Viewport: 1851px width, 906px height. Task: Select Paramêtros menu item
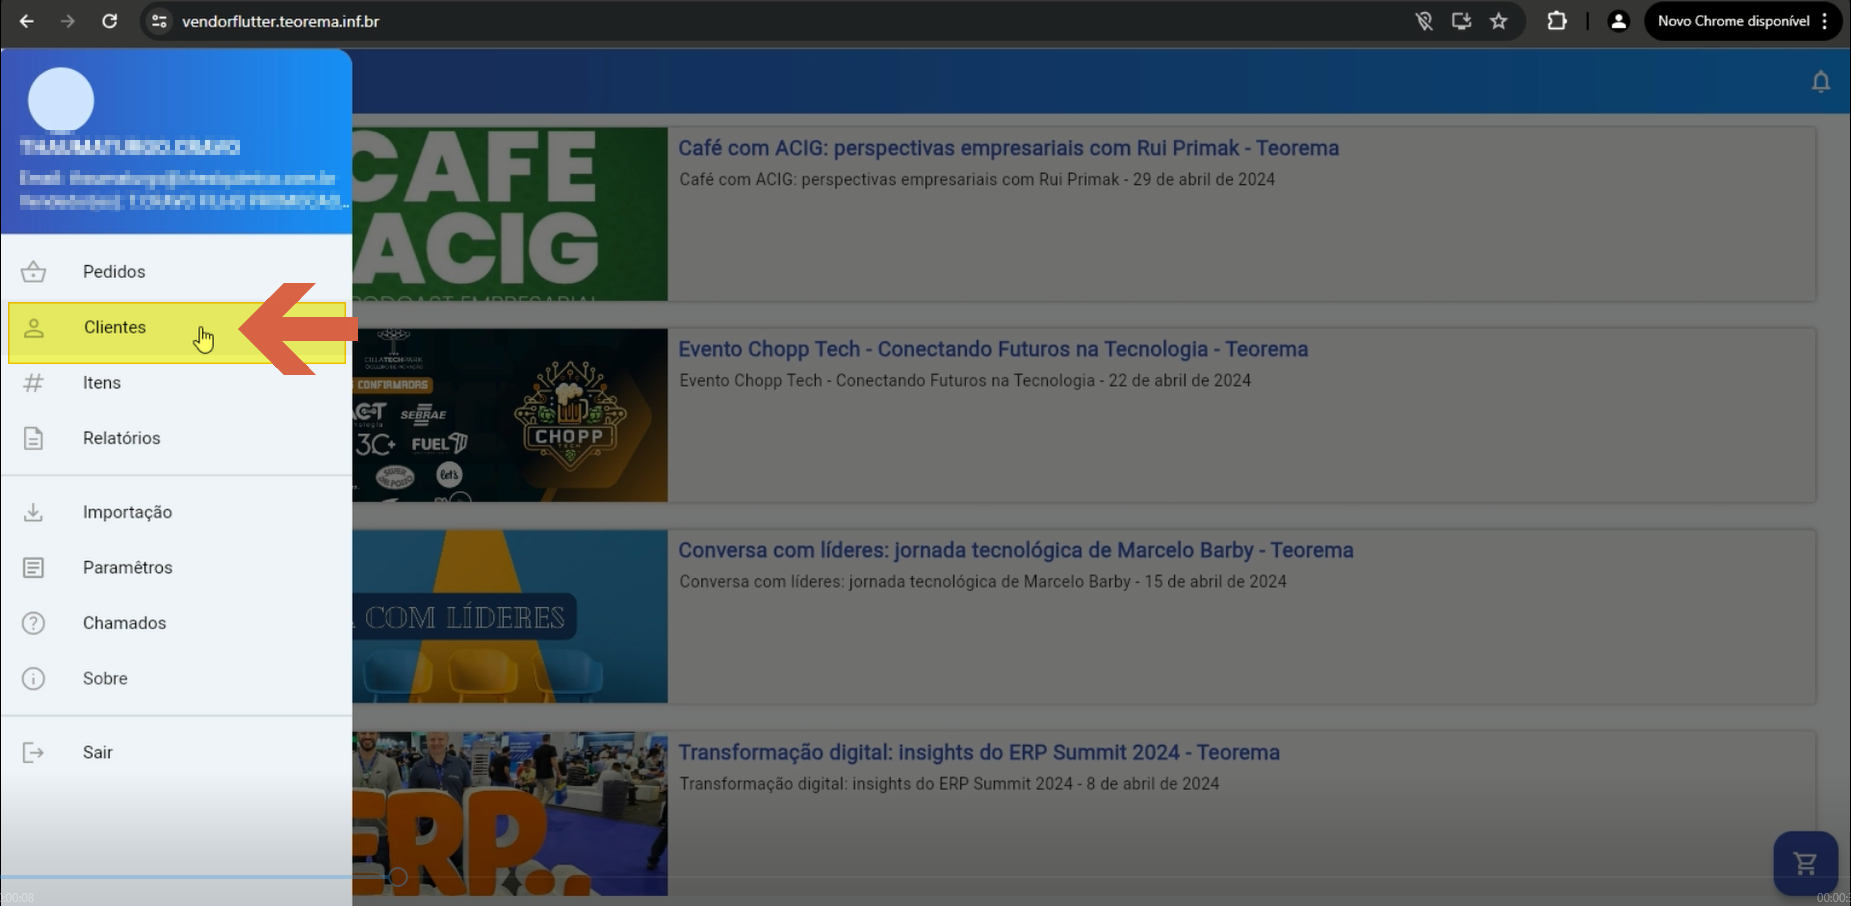(x=177, y=567)
